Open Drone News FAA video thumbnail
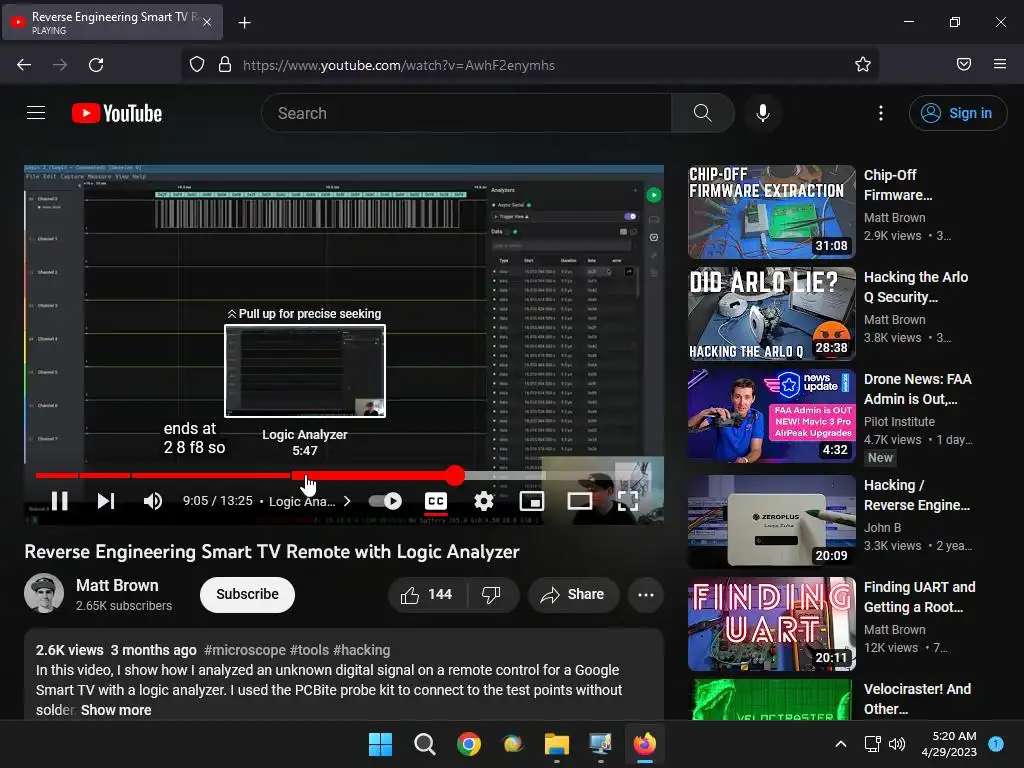 point(771,415)
